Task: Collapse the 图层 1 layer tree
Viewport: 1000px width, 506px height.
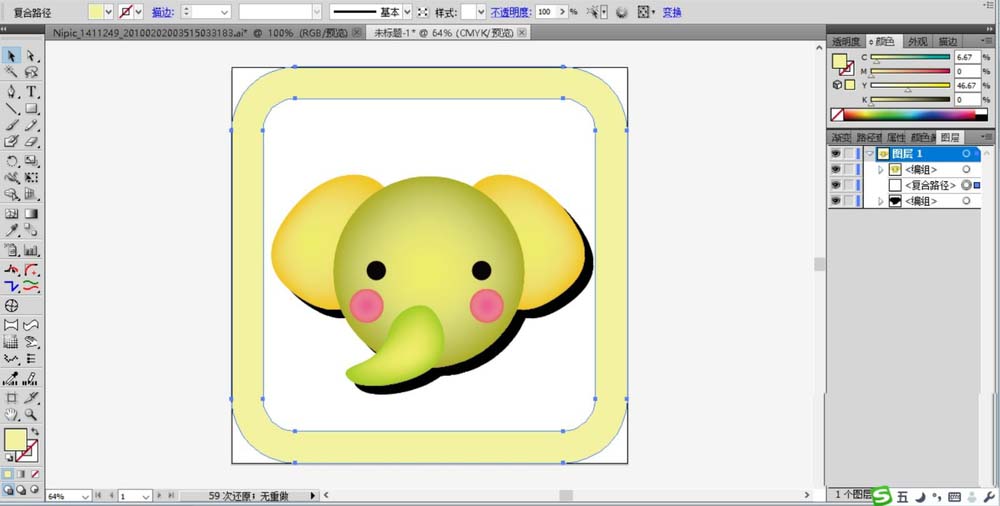Action: 870,154
